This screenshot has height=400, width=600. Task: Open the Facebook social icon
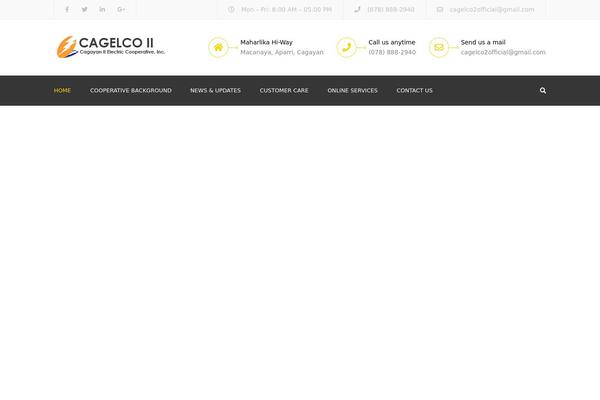pyautogui.click(x=67, y=10)
